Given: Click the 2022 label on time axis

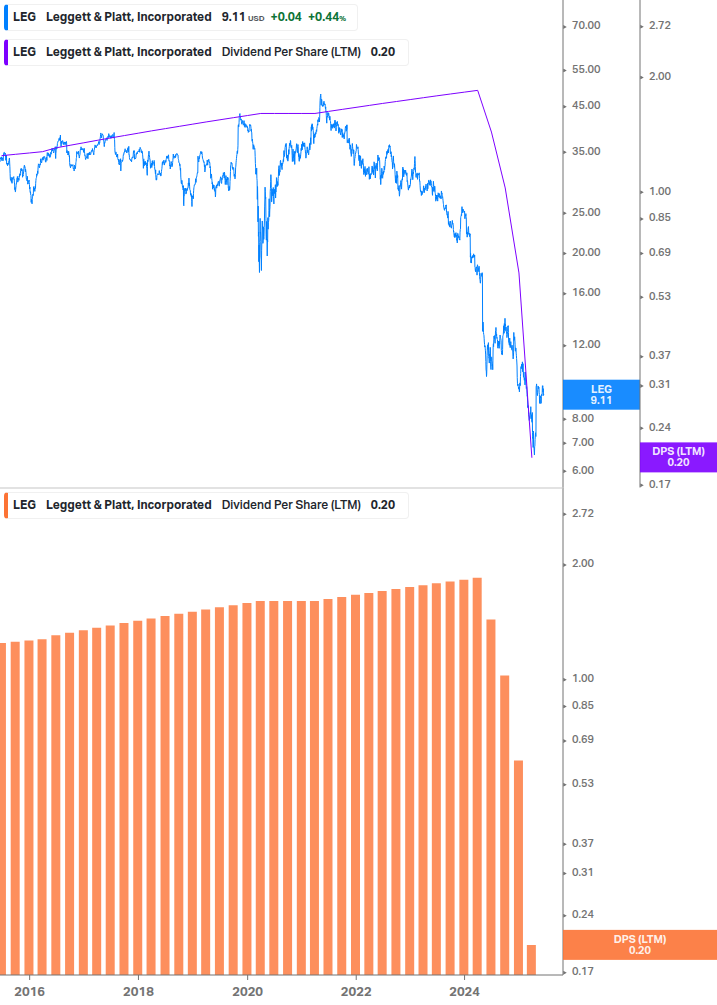Looking at the screenshot, I should coord(356,992).
